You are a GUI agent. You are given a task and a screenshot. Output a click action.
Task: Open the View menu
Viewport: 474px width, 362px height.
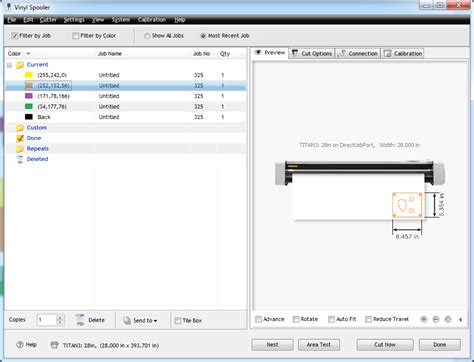(x=98, y=20)
